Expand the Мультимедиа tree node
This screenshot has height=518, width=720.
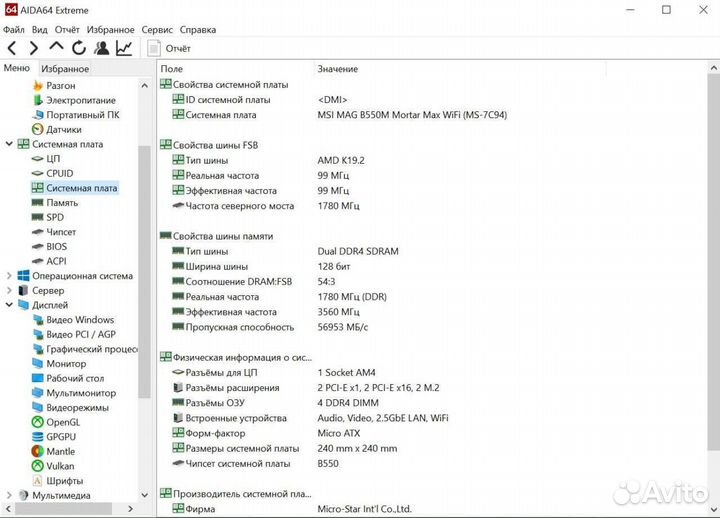pos(9,495)
